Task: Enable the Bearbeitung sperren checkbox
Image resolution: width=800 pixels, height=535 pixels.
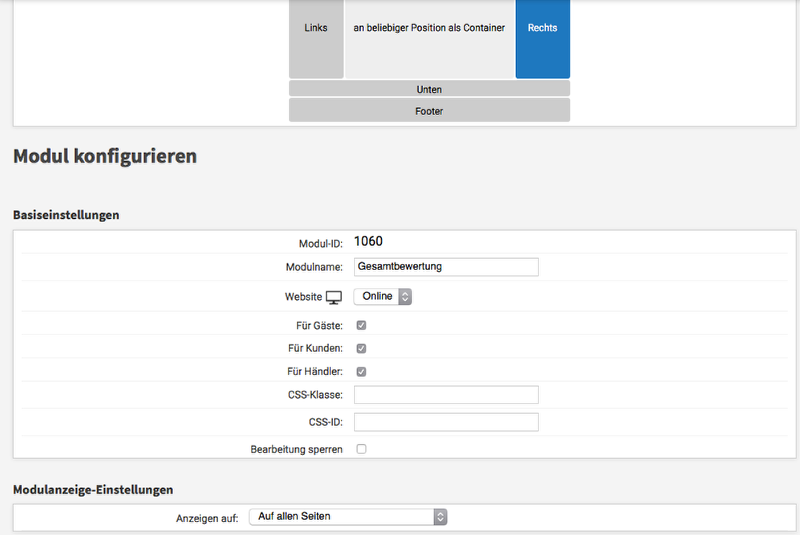Action: [361, 449]
